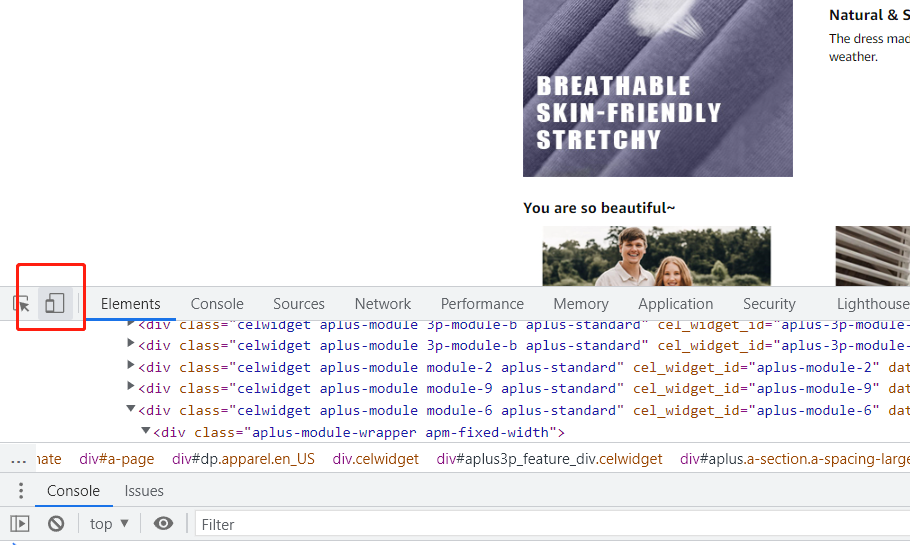The width and height of the screenshot is (910, 545).
Task: Switch to the Network tab
Action: pyautogui.click(x=382, y=304)
